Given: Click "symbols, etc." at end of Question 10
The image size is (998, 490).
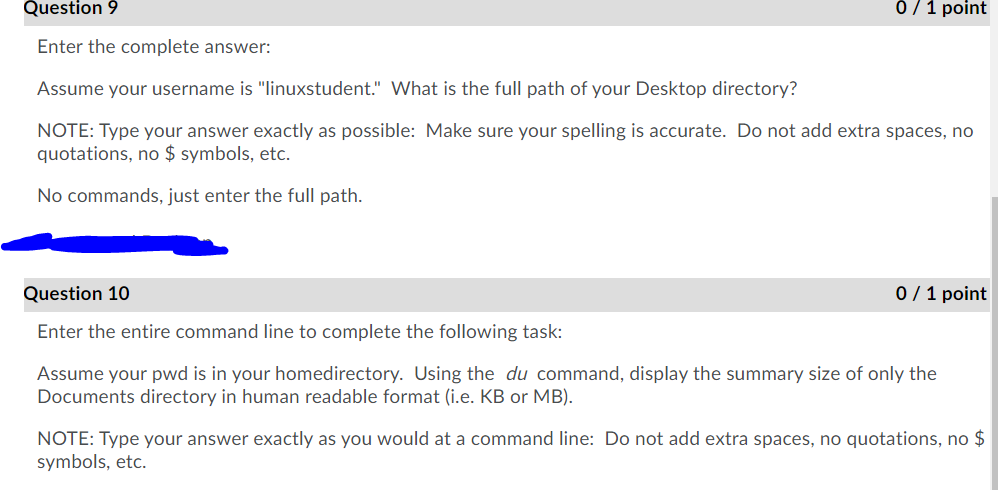Looking at the screenshot, I should [x=92, y=462].
